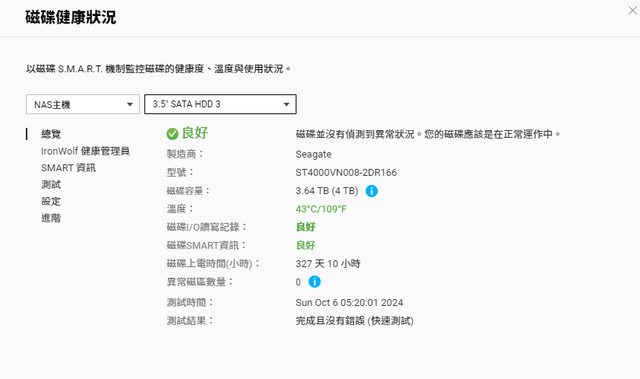Open the 設定 tab
This screenshot has height=379, width=640.
click(51, 201)
